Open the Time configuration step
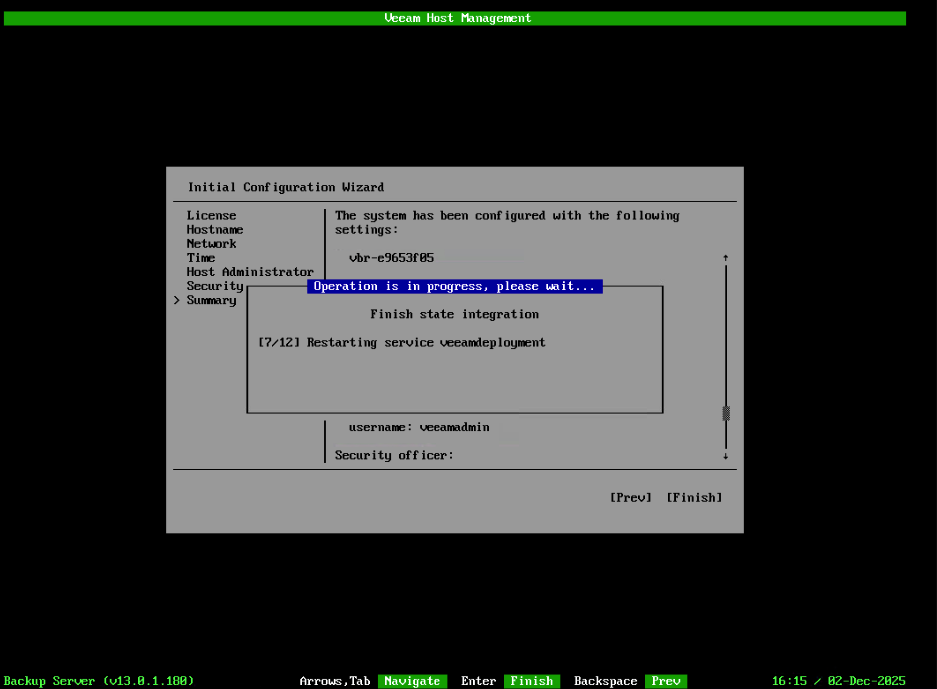Screen dimensions: 937x689 [x=200, y=257]
